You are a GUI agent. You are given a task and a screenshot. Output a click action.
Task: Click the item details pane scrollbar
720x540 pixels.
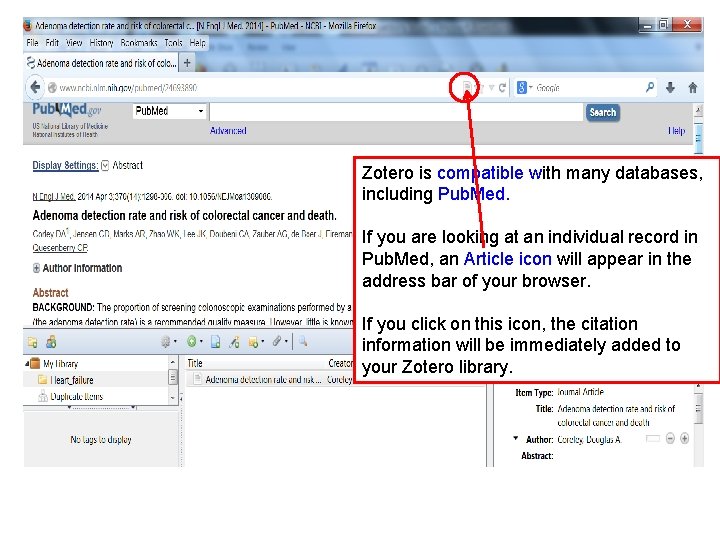coord(698,407)
